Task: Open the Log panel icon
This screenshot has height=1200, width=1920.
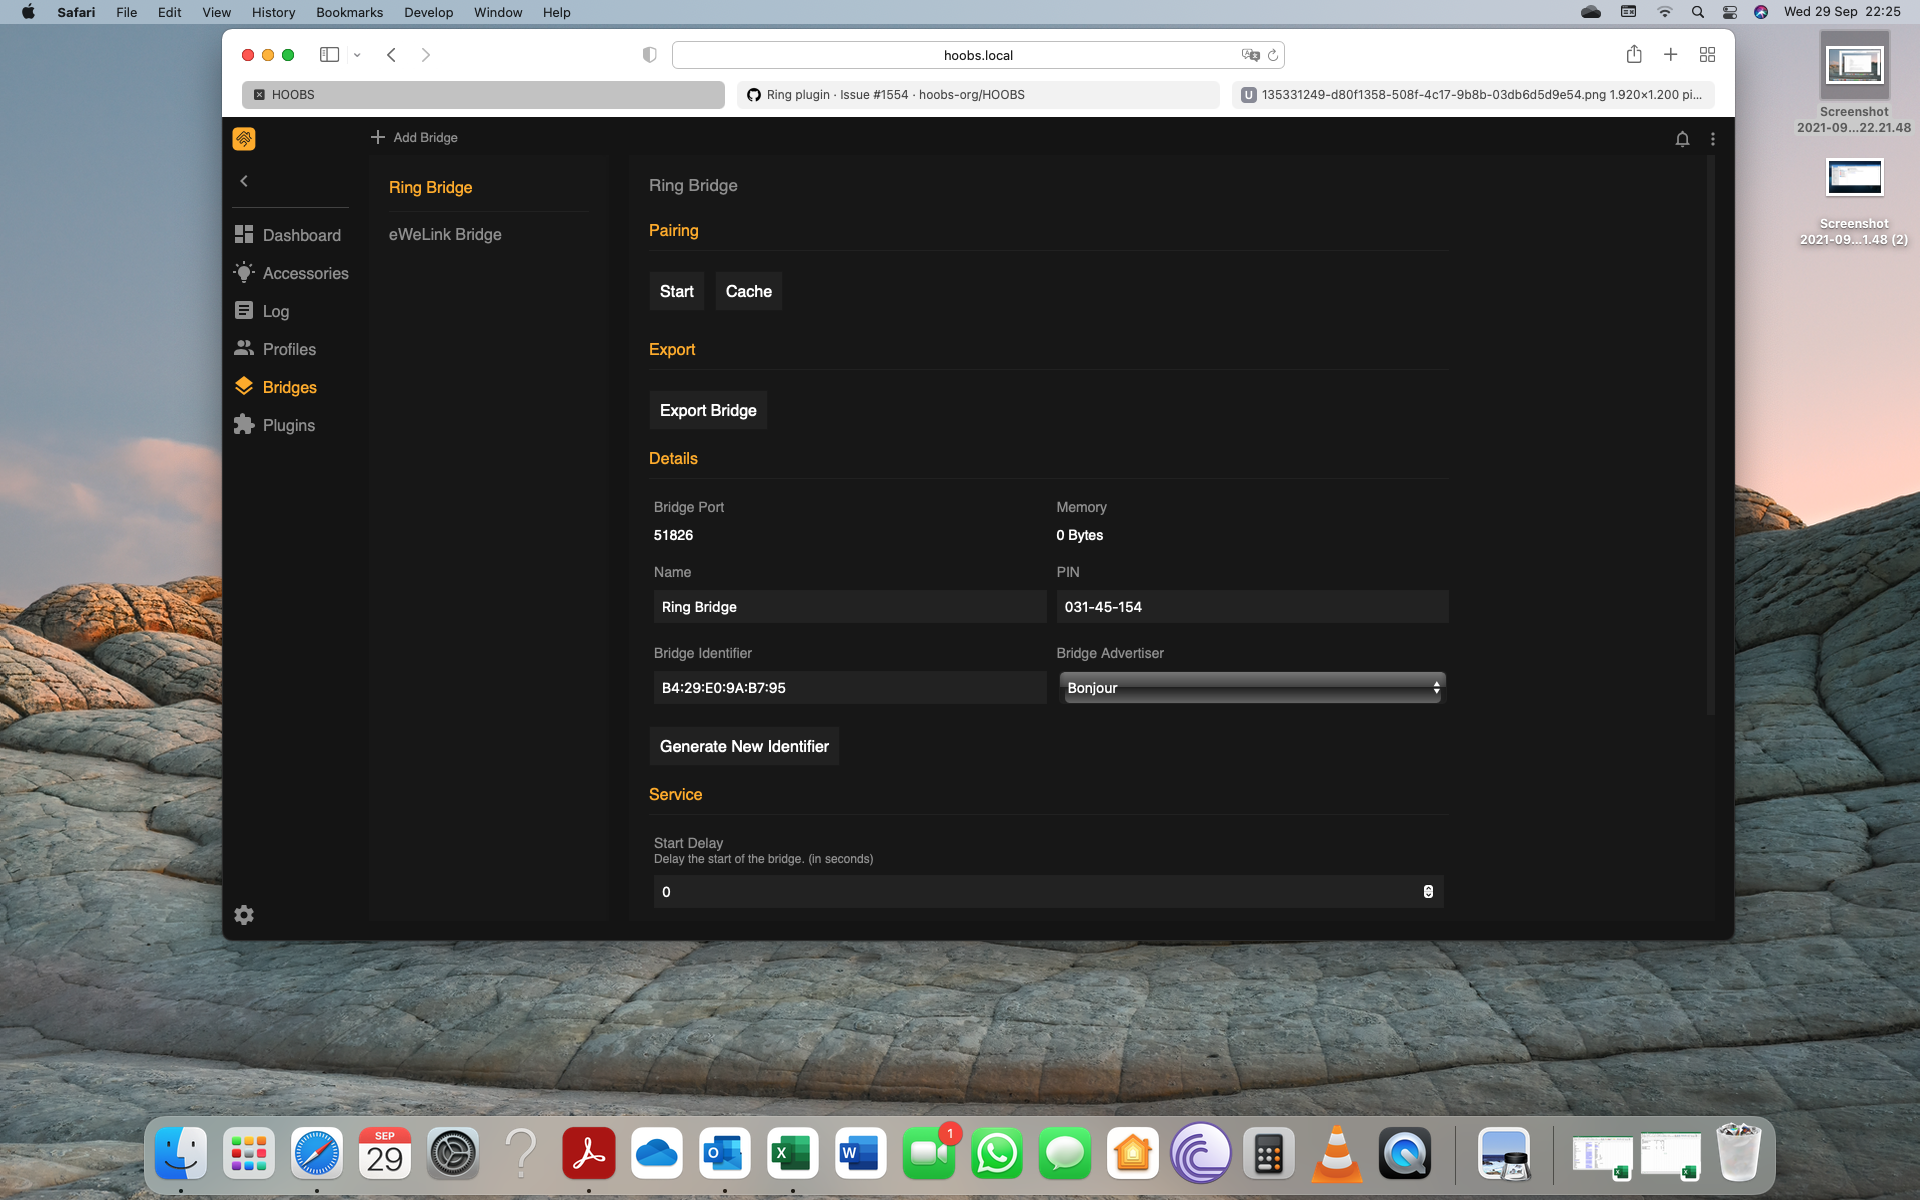Action: tap(244, 310)
